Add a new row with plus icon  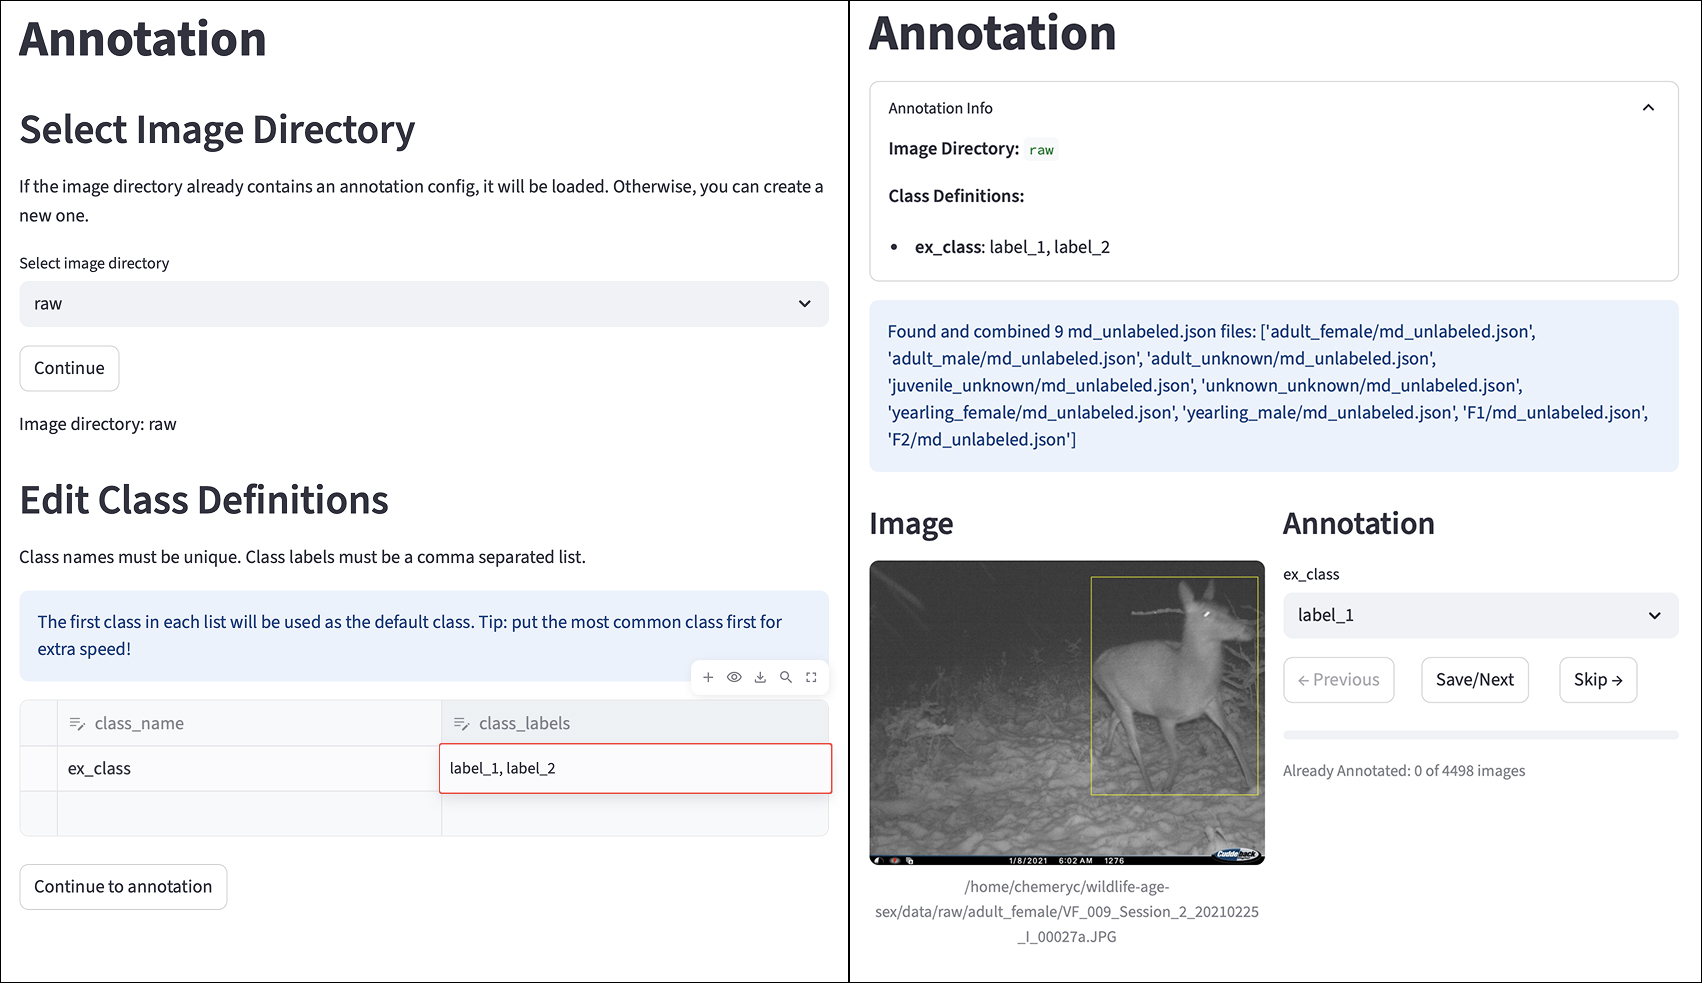pyautogui.click(x=708, y=677)
